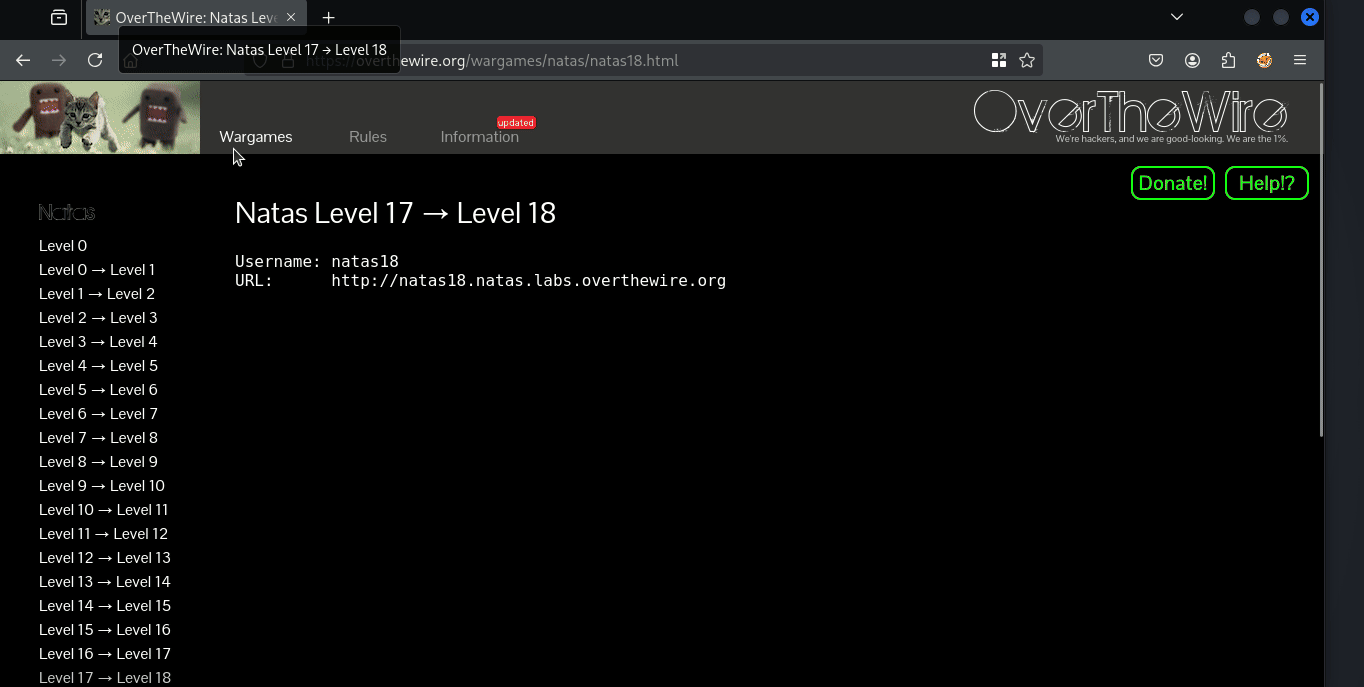Select the OverTheWire Natas browser tab
Screen dimensions: 1364x687
(195, 17)
